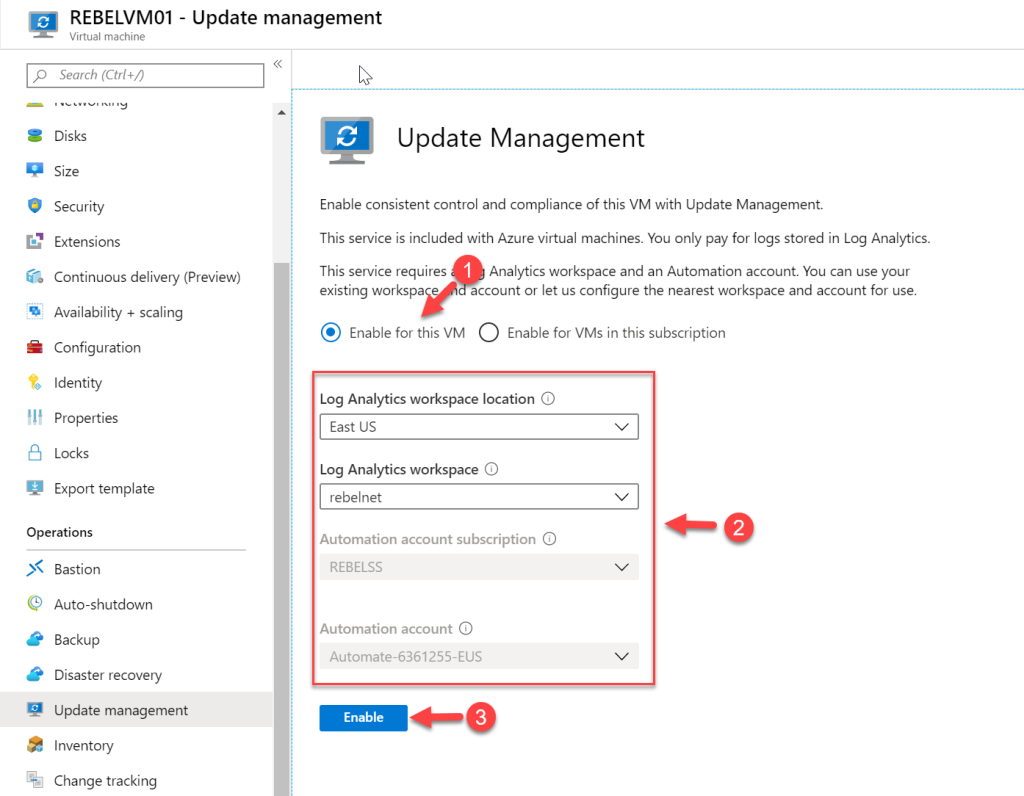The height and width of the screenshot is (796, 1024).
Task: Open the Log Analytics workspace location dropdown
Action: (x=478, y=426)
